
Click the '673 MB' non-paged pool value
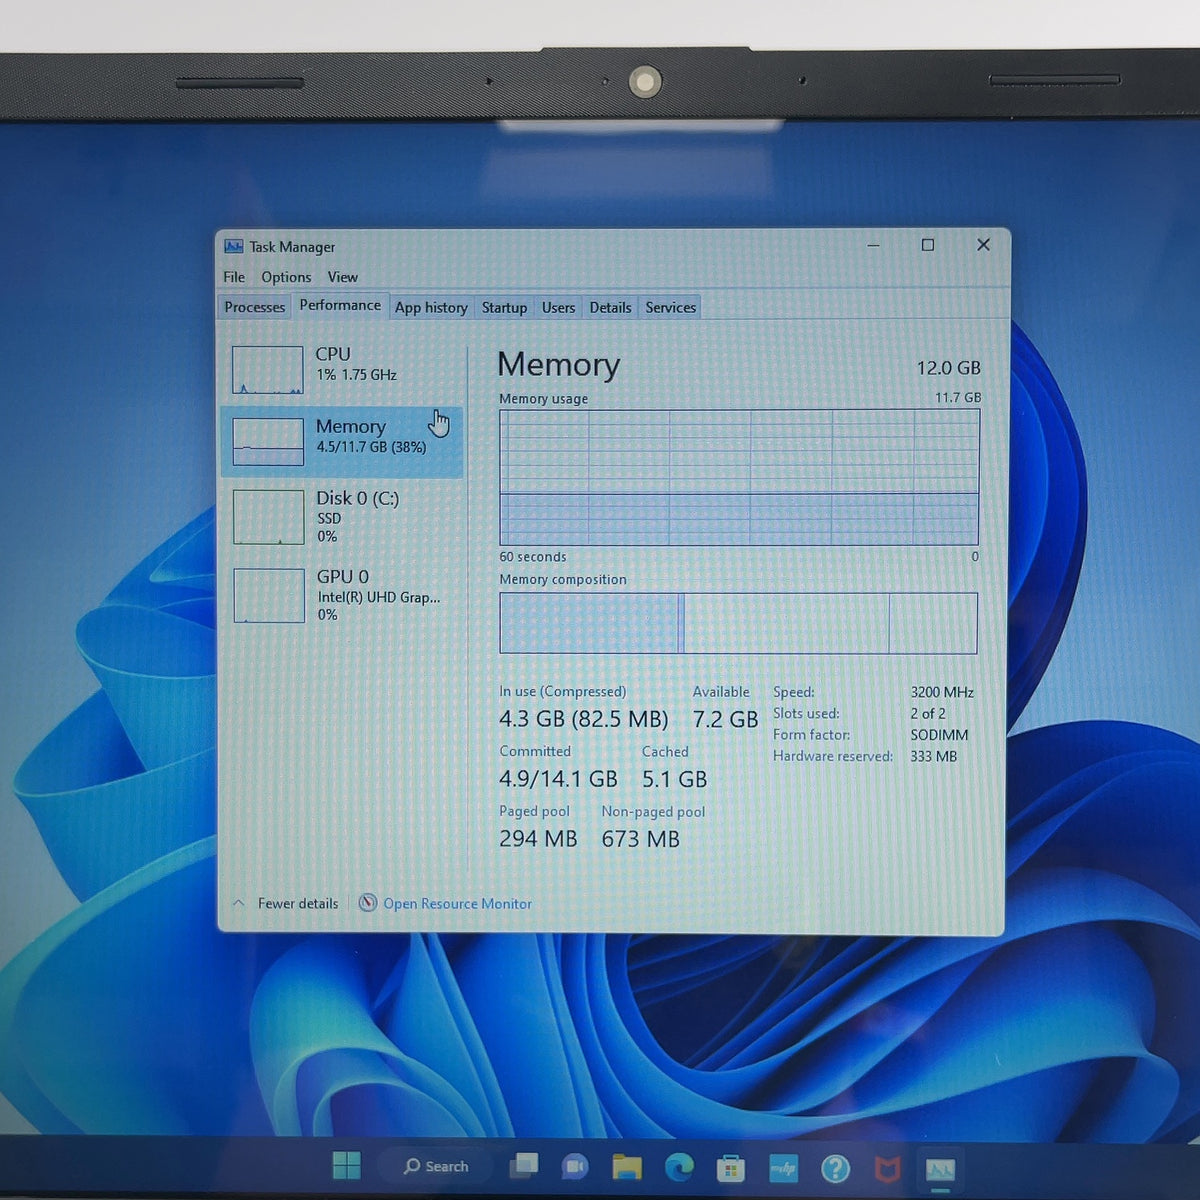click(640, 839)
